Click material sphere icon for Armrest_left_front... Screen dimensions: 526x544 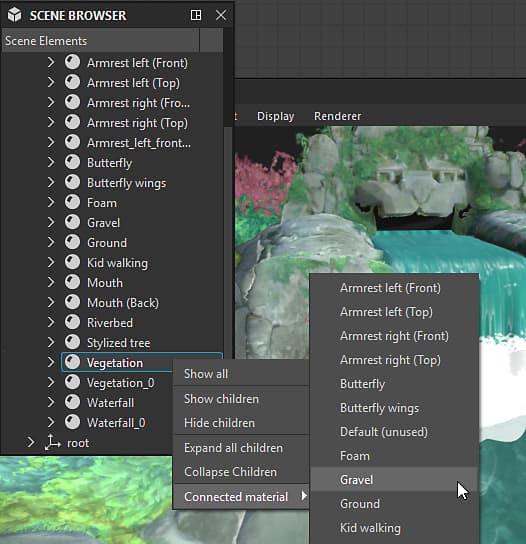pyautogui.click(x=72, y=142)
